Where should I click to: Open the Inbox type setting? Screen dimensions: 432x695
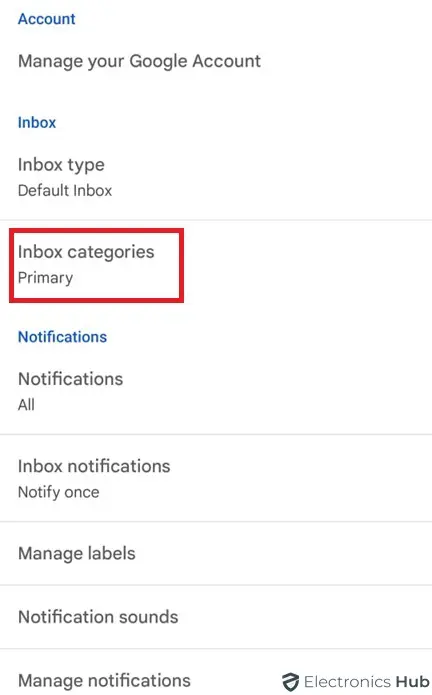tap(216, 176)
